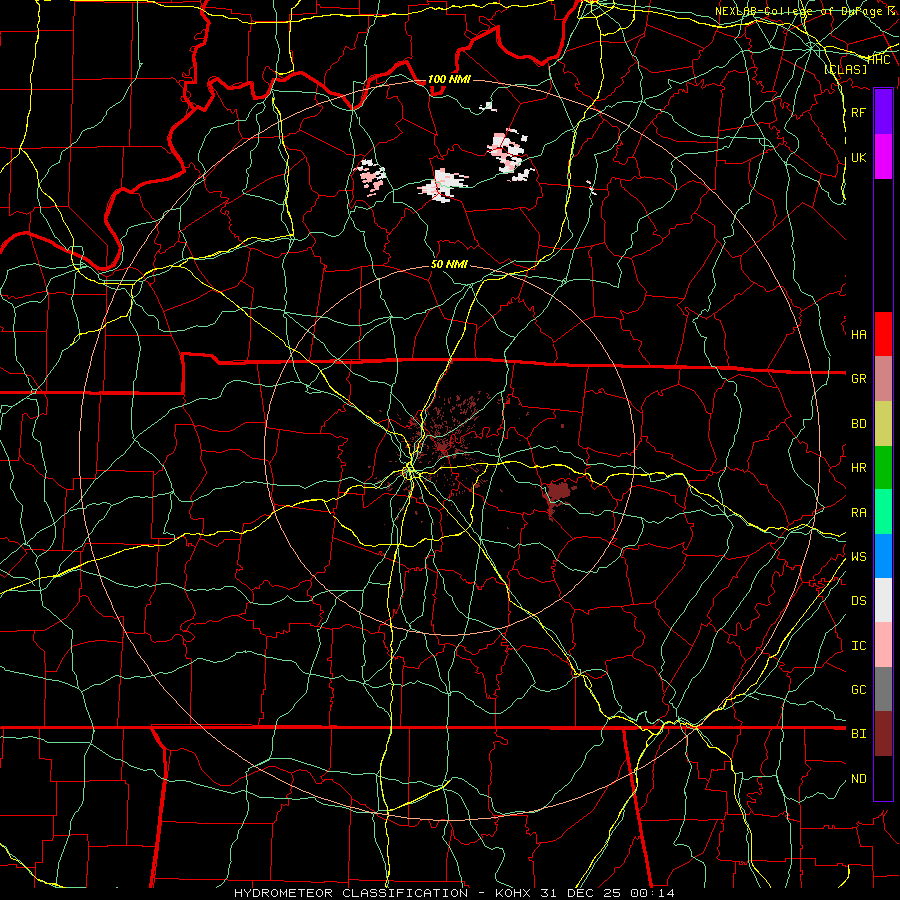Click the blue WS legend color block
This screenshot has height=900, width=900.
point(883,556)
